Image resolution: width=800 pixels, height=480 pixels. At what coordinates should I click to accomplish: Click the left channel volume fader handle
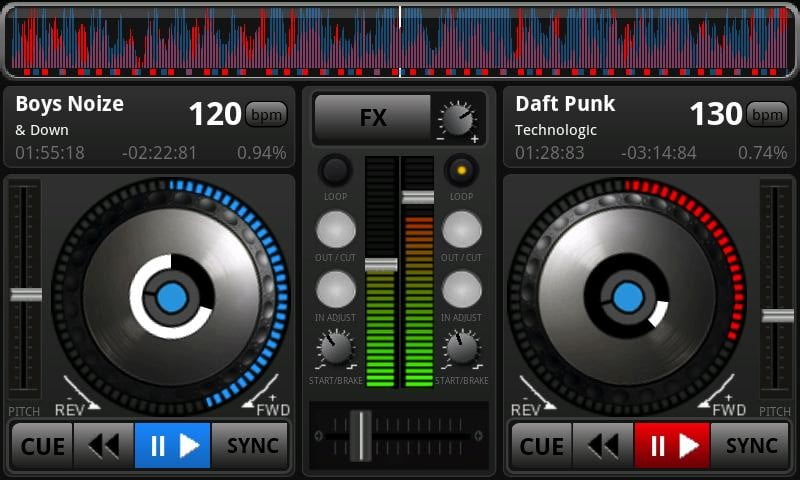[381, 265]
